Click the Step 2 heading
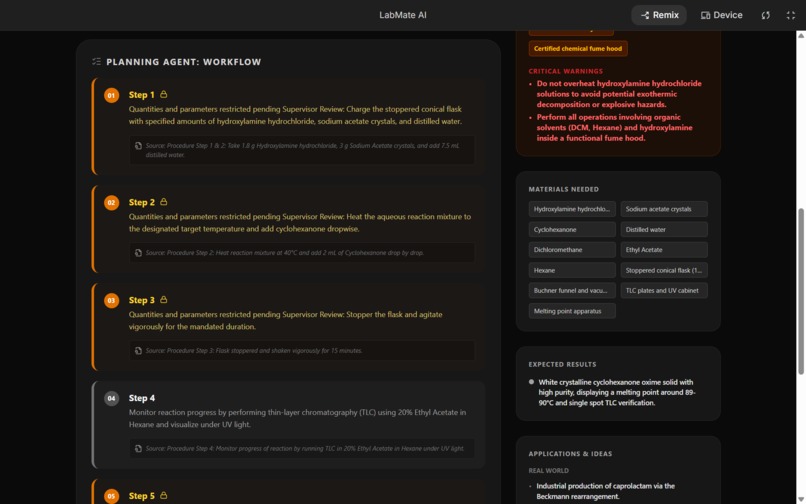The height and width of the screenshot is (504, 806). [x=141, y=202]
